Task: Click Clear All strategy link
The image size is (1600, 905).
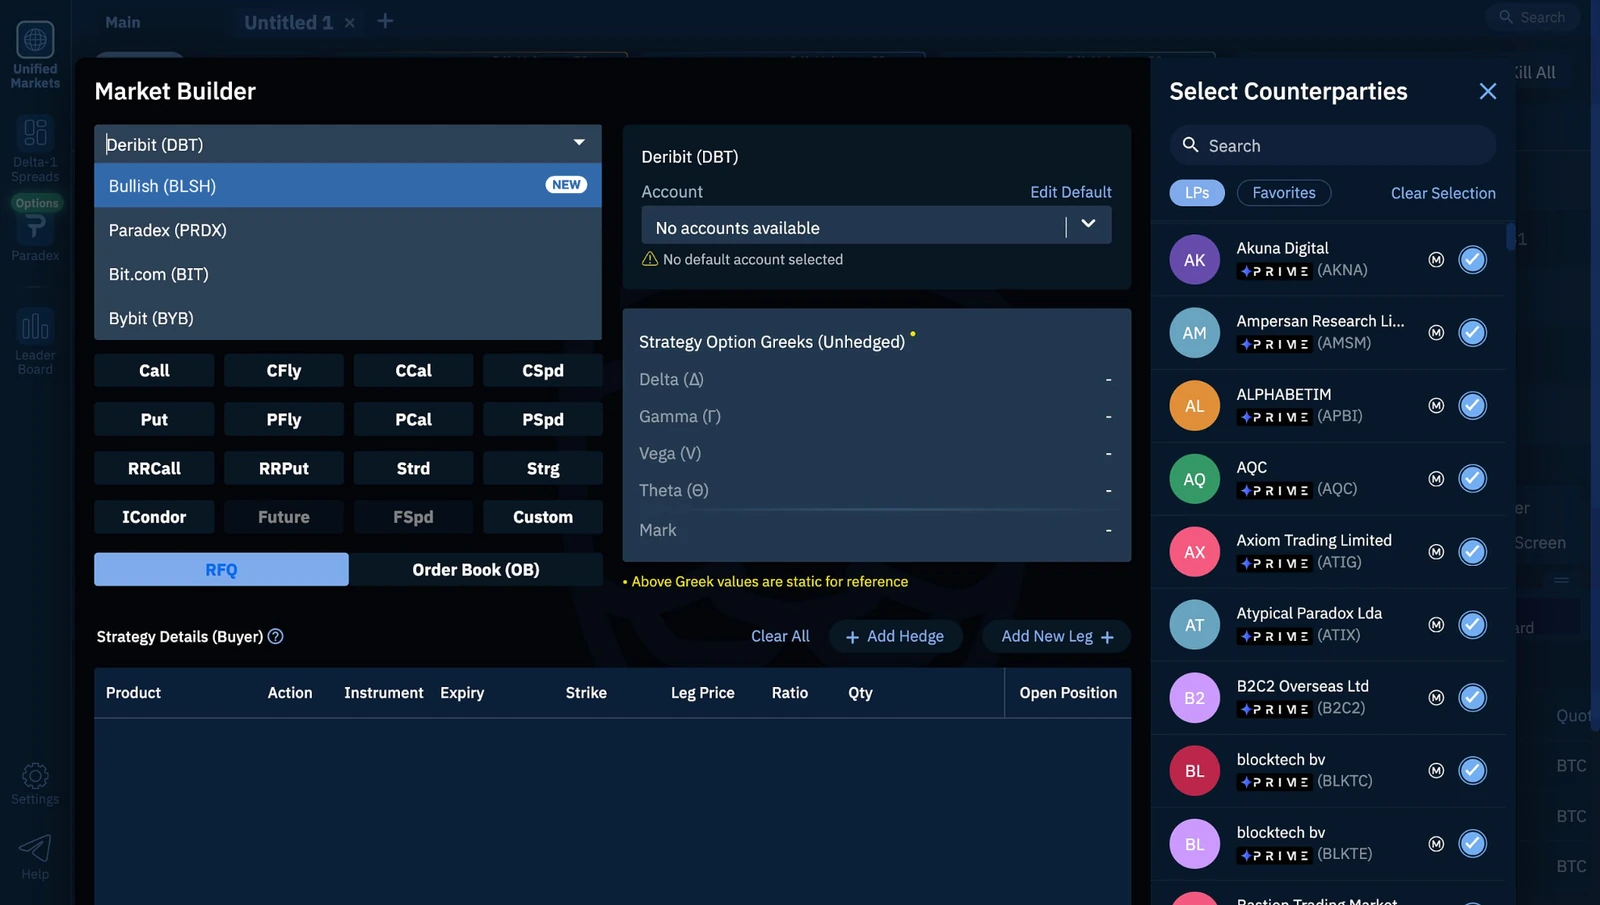Action: click(780, 636)
